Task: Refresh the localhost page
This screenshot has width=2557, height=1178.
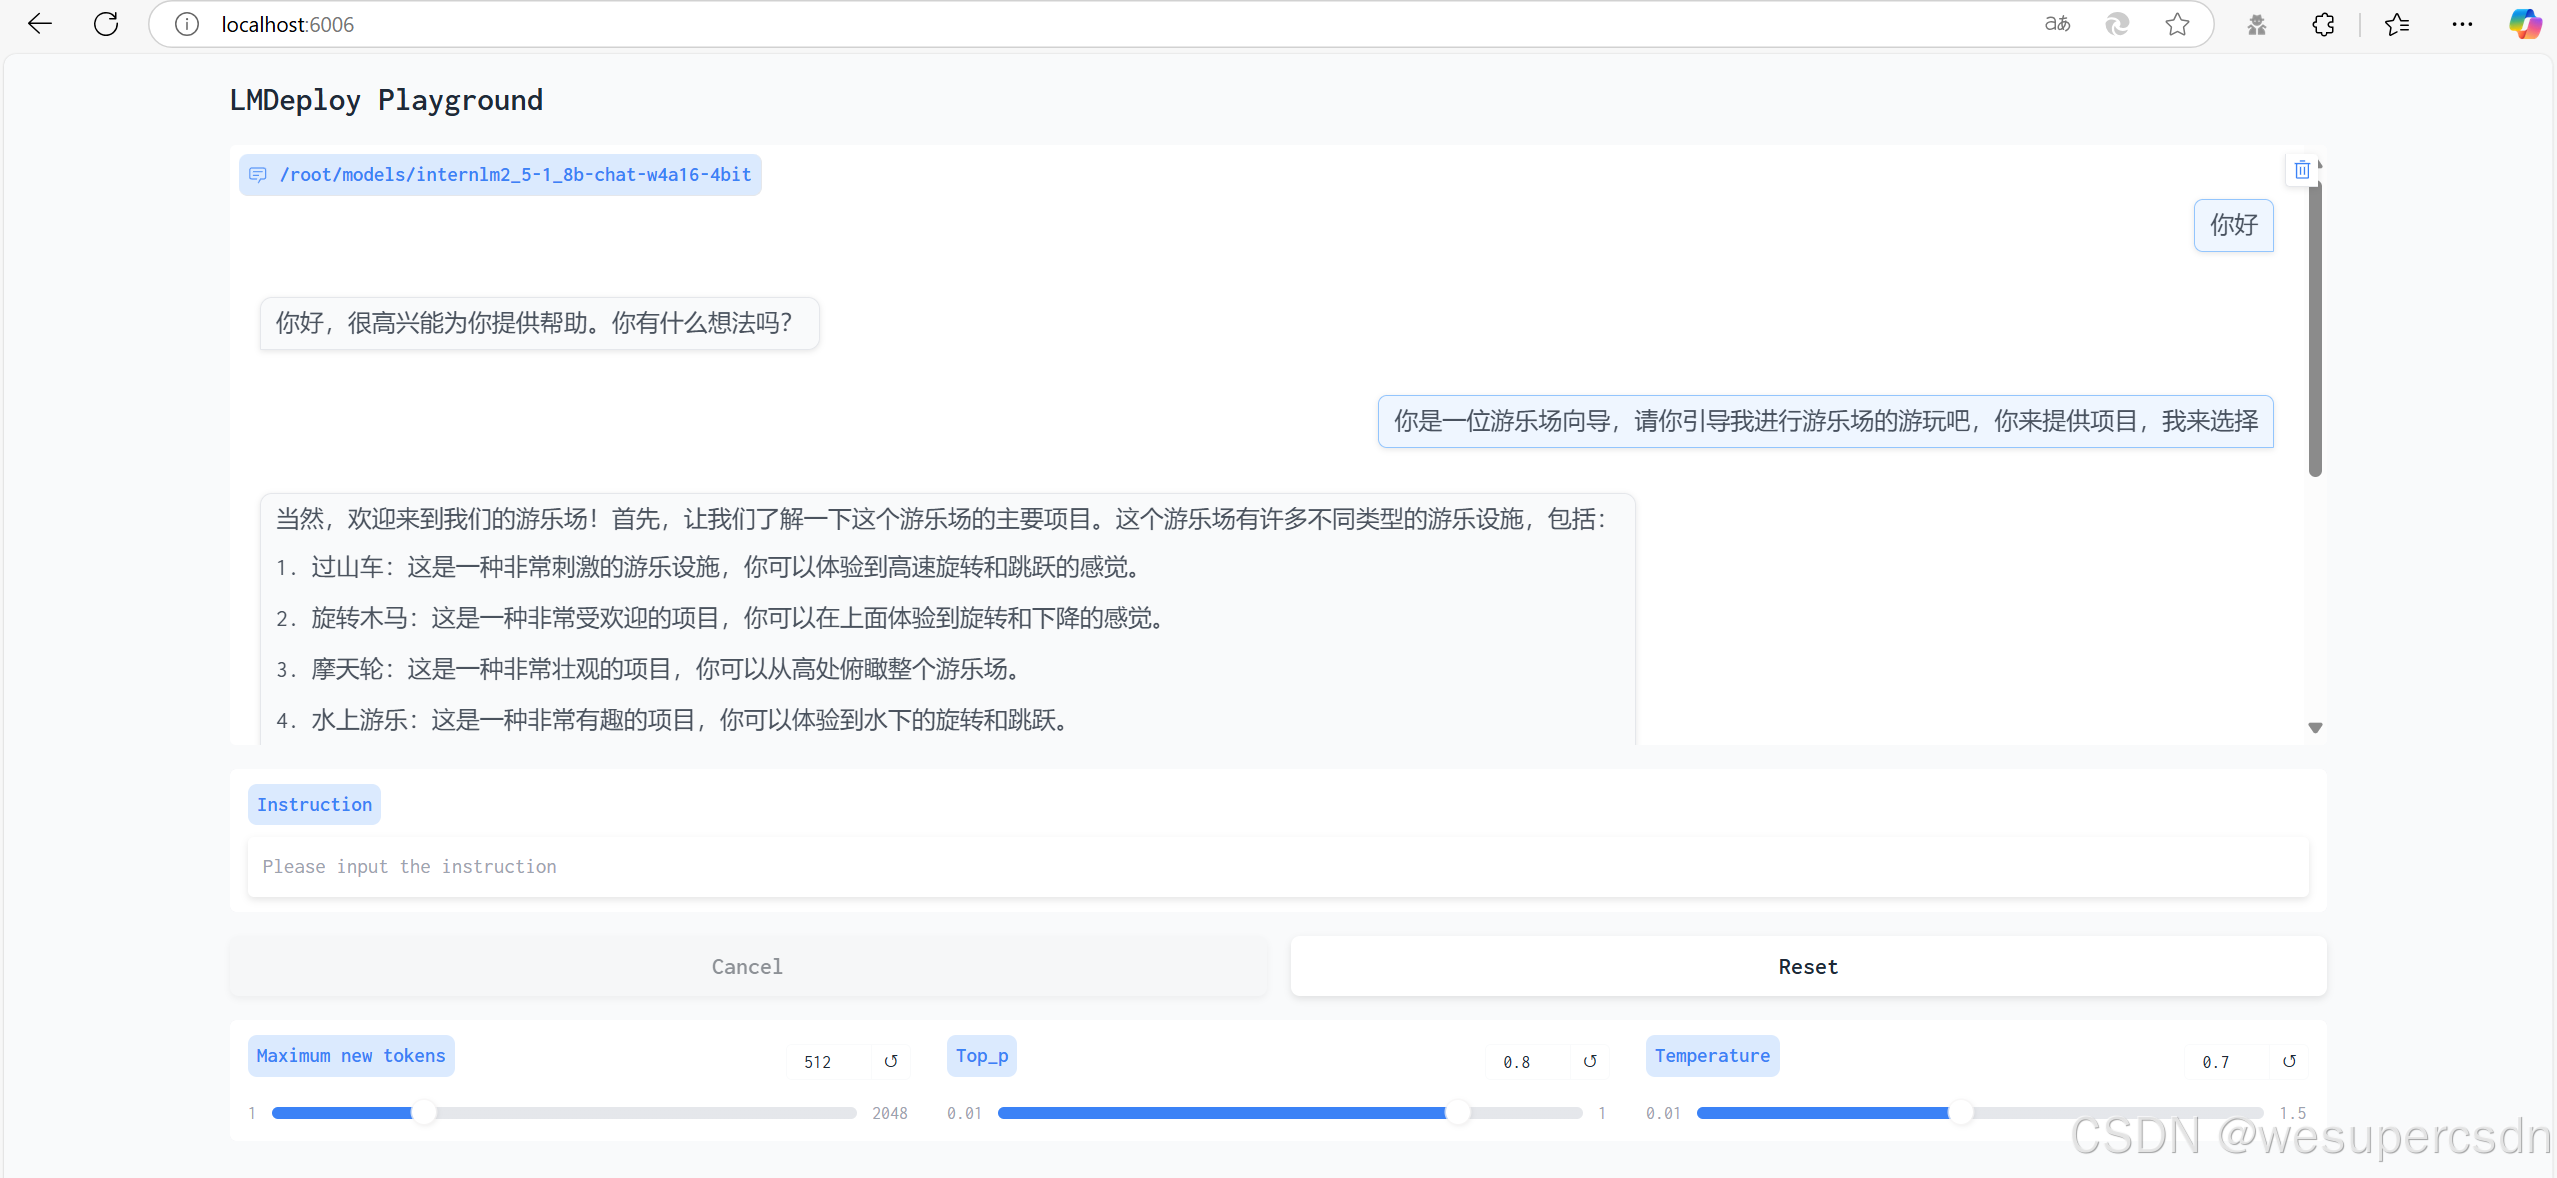Action: pyautogui.click(x=106, y=24)
